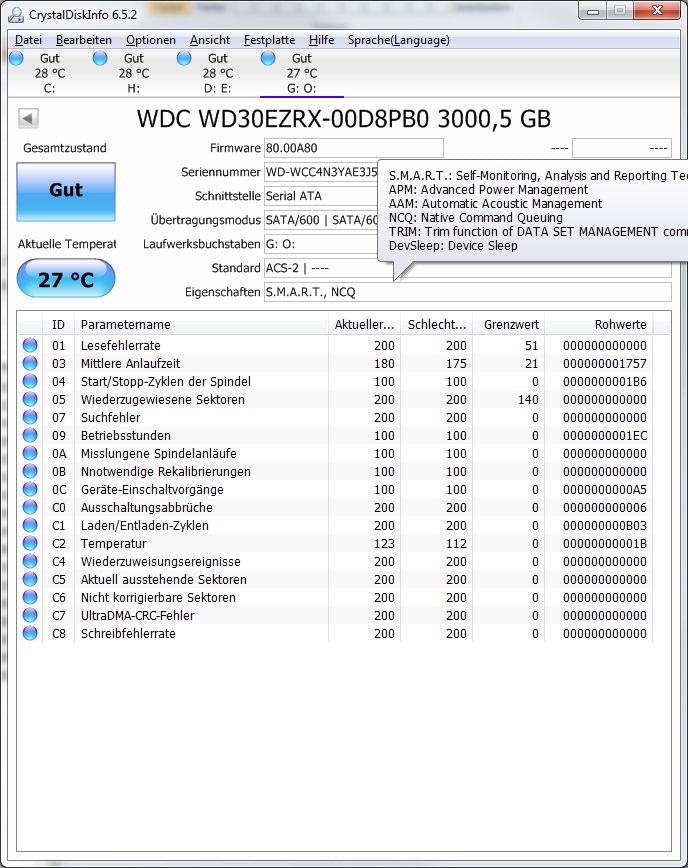Open the Hilfe menu
The width and height of the screenshot is (688, 868).
click(x=321, y=40)
